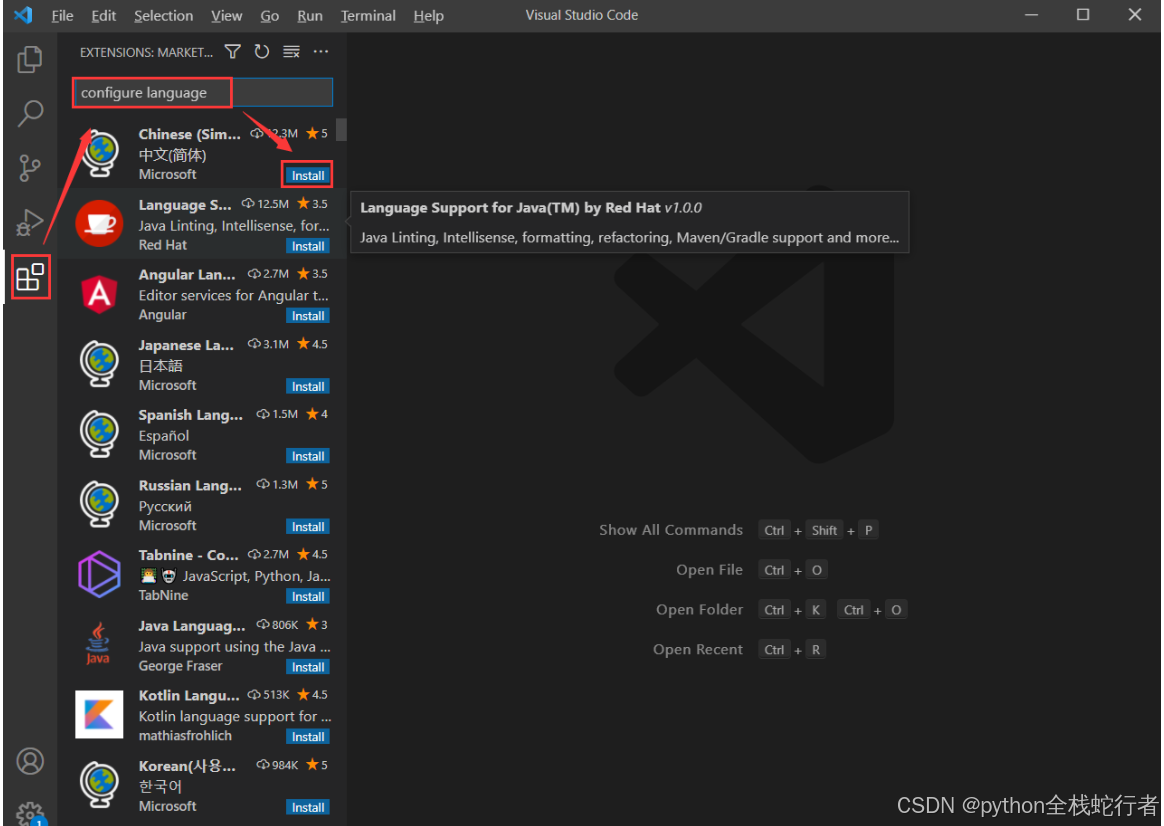Install the Angular Language Service
1164x826 pixels.
pos(307,315)
